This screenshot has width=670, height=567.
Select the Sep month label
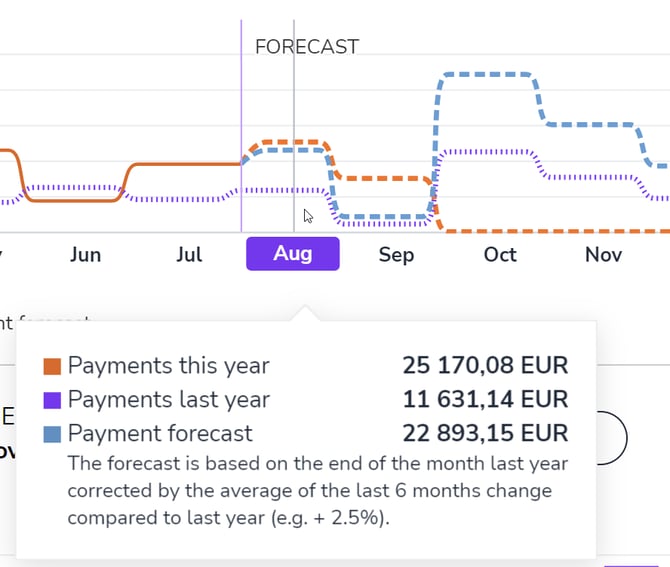(x=396, y=255)
